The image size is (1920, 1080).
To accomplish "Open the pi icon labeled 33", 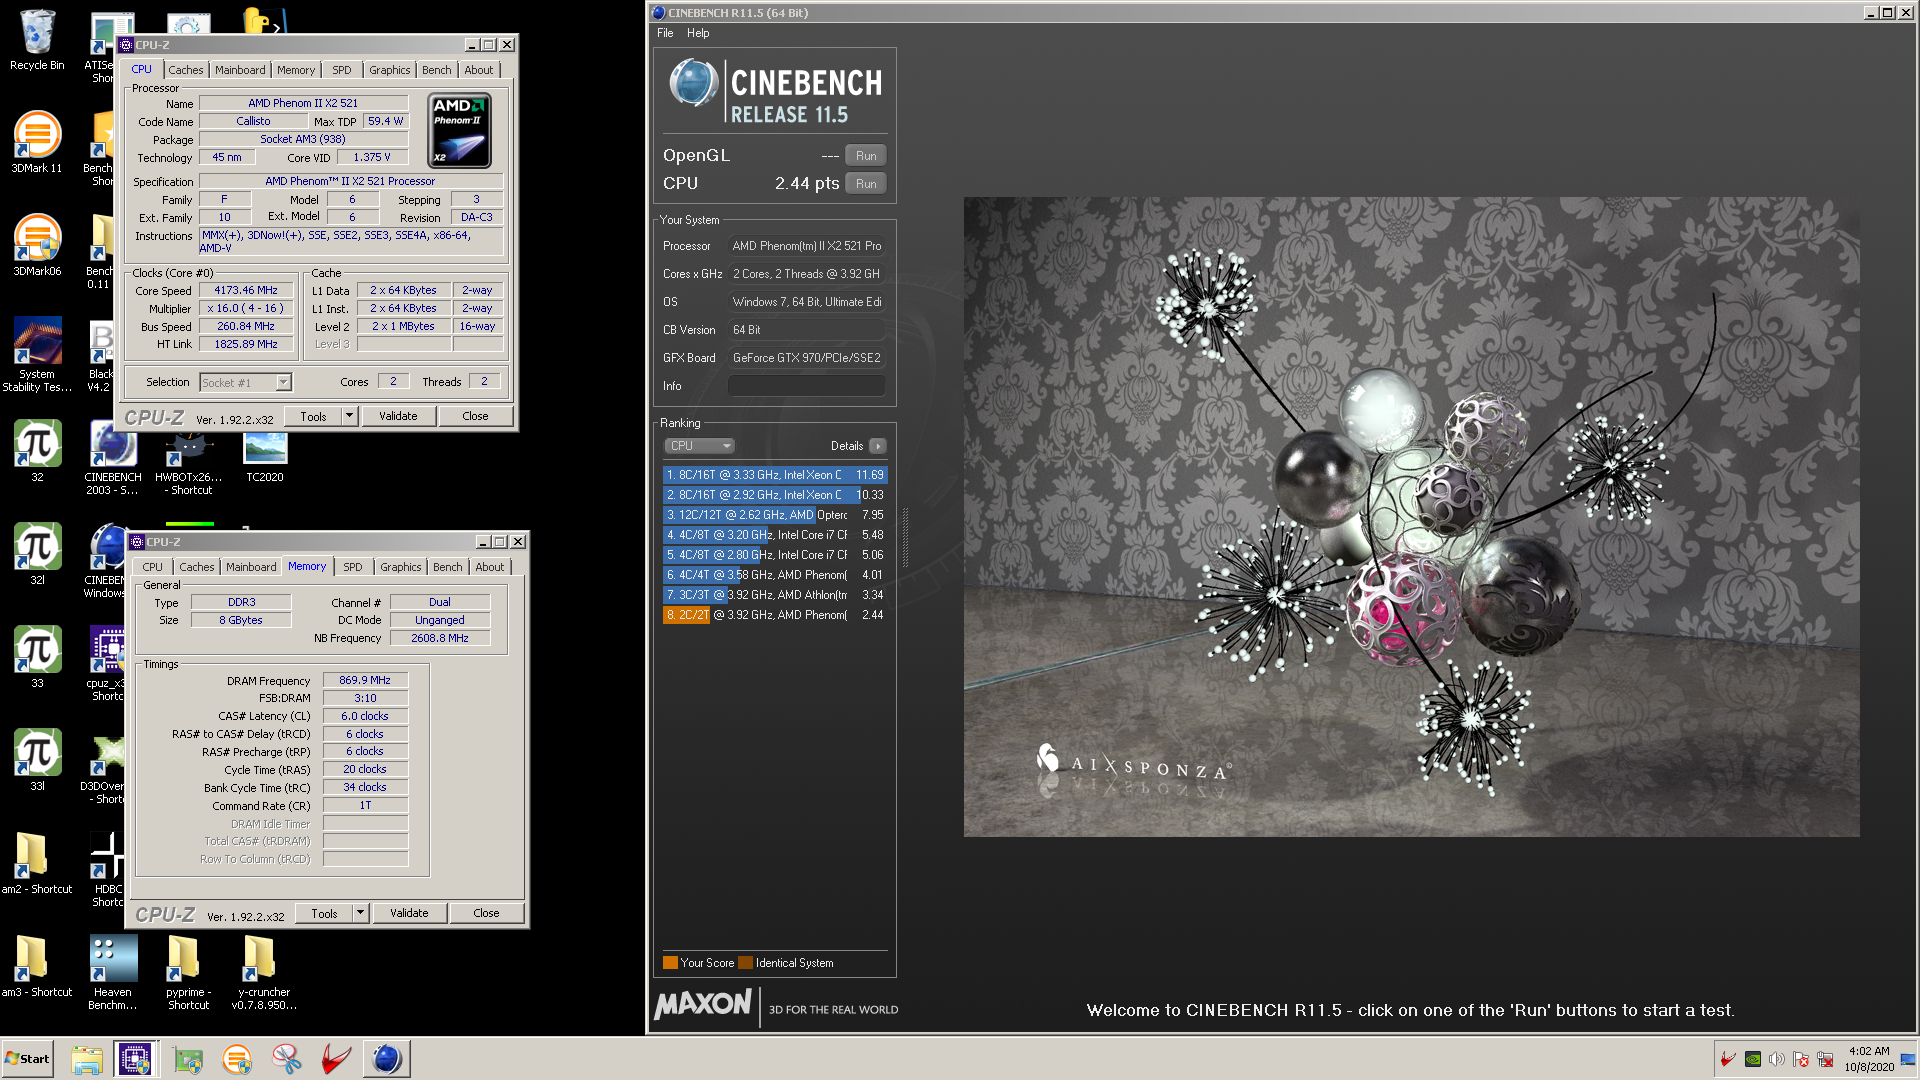I will coord(37,657).
